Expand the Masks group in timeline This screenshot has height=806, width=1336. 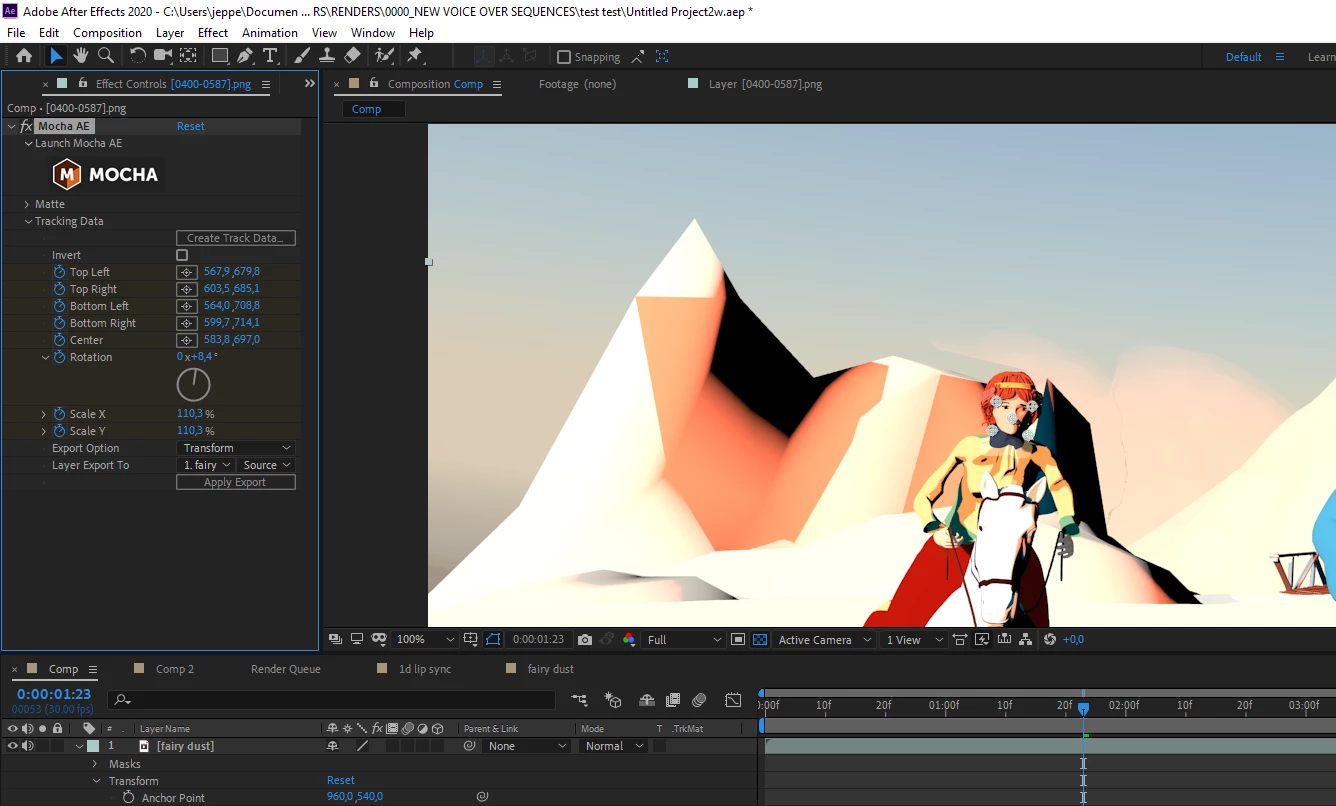pyautogui.click(x=96, y=764)
